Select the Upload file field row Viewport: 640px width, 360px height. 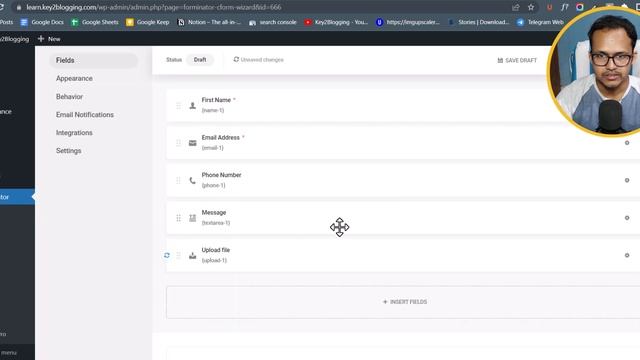pos(403,256)
